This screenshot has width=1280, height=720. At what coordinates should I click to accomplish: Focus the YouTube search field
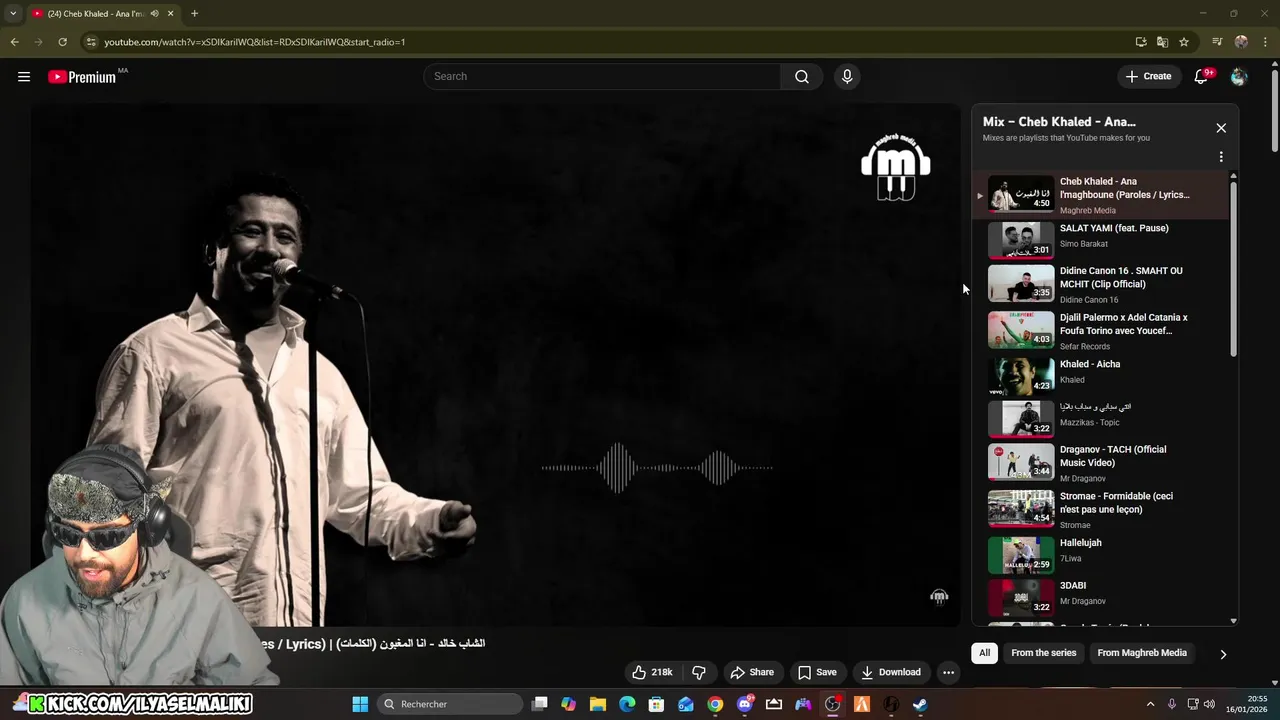(x=602, y=77)
